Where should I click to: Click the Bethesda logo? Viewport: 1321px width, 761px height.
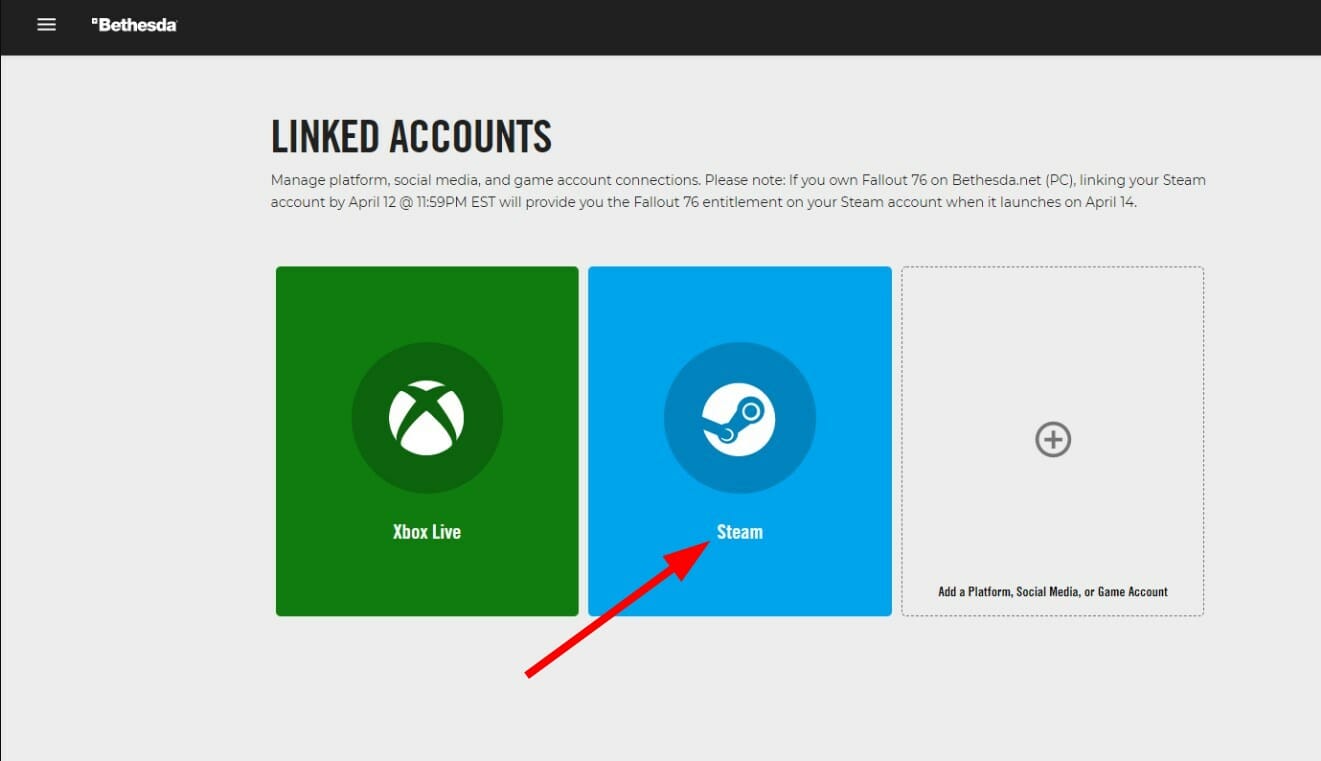point(134,25)
